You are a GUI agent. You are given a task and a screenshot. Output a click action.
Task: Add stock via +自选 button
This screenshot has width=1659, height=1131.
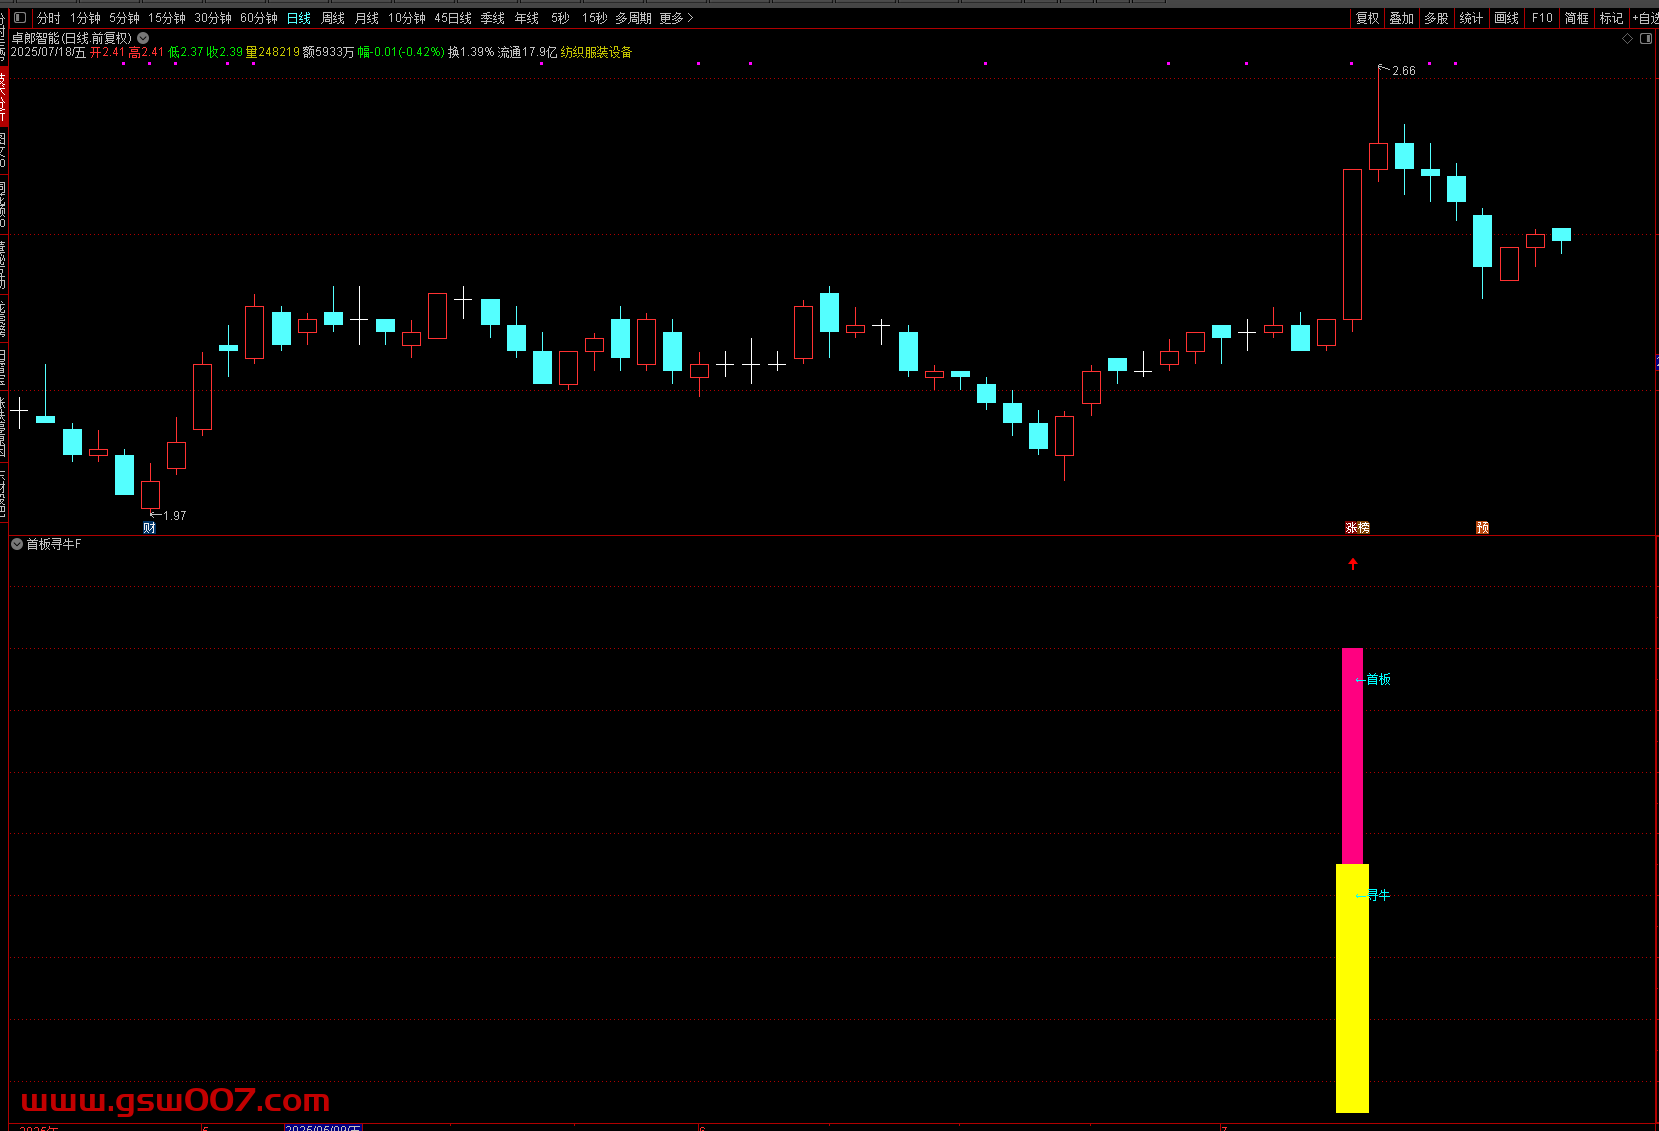tap(1645, 18)
